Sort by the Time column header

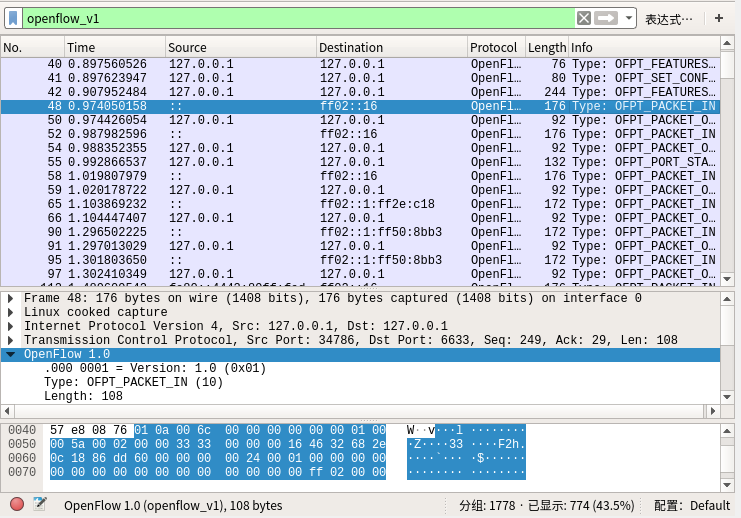click(115, 47)
